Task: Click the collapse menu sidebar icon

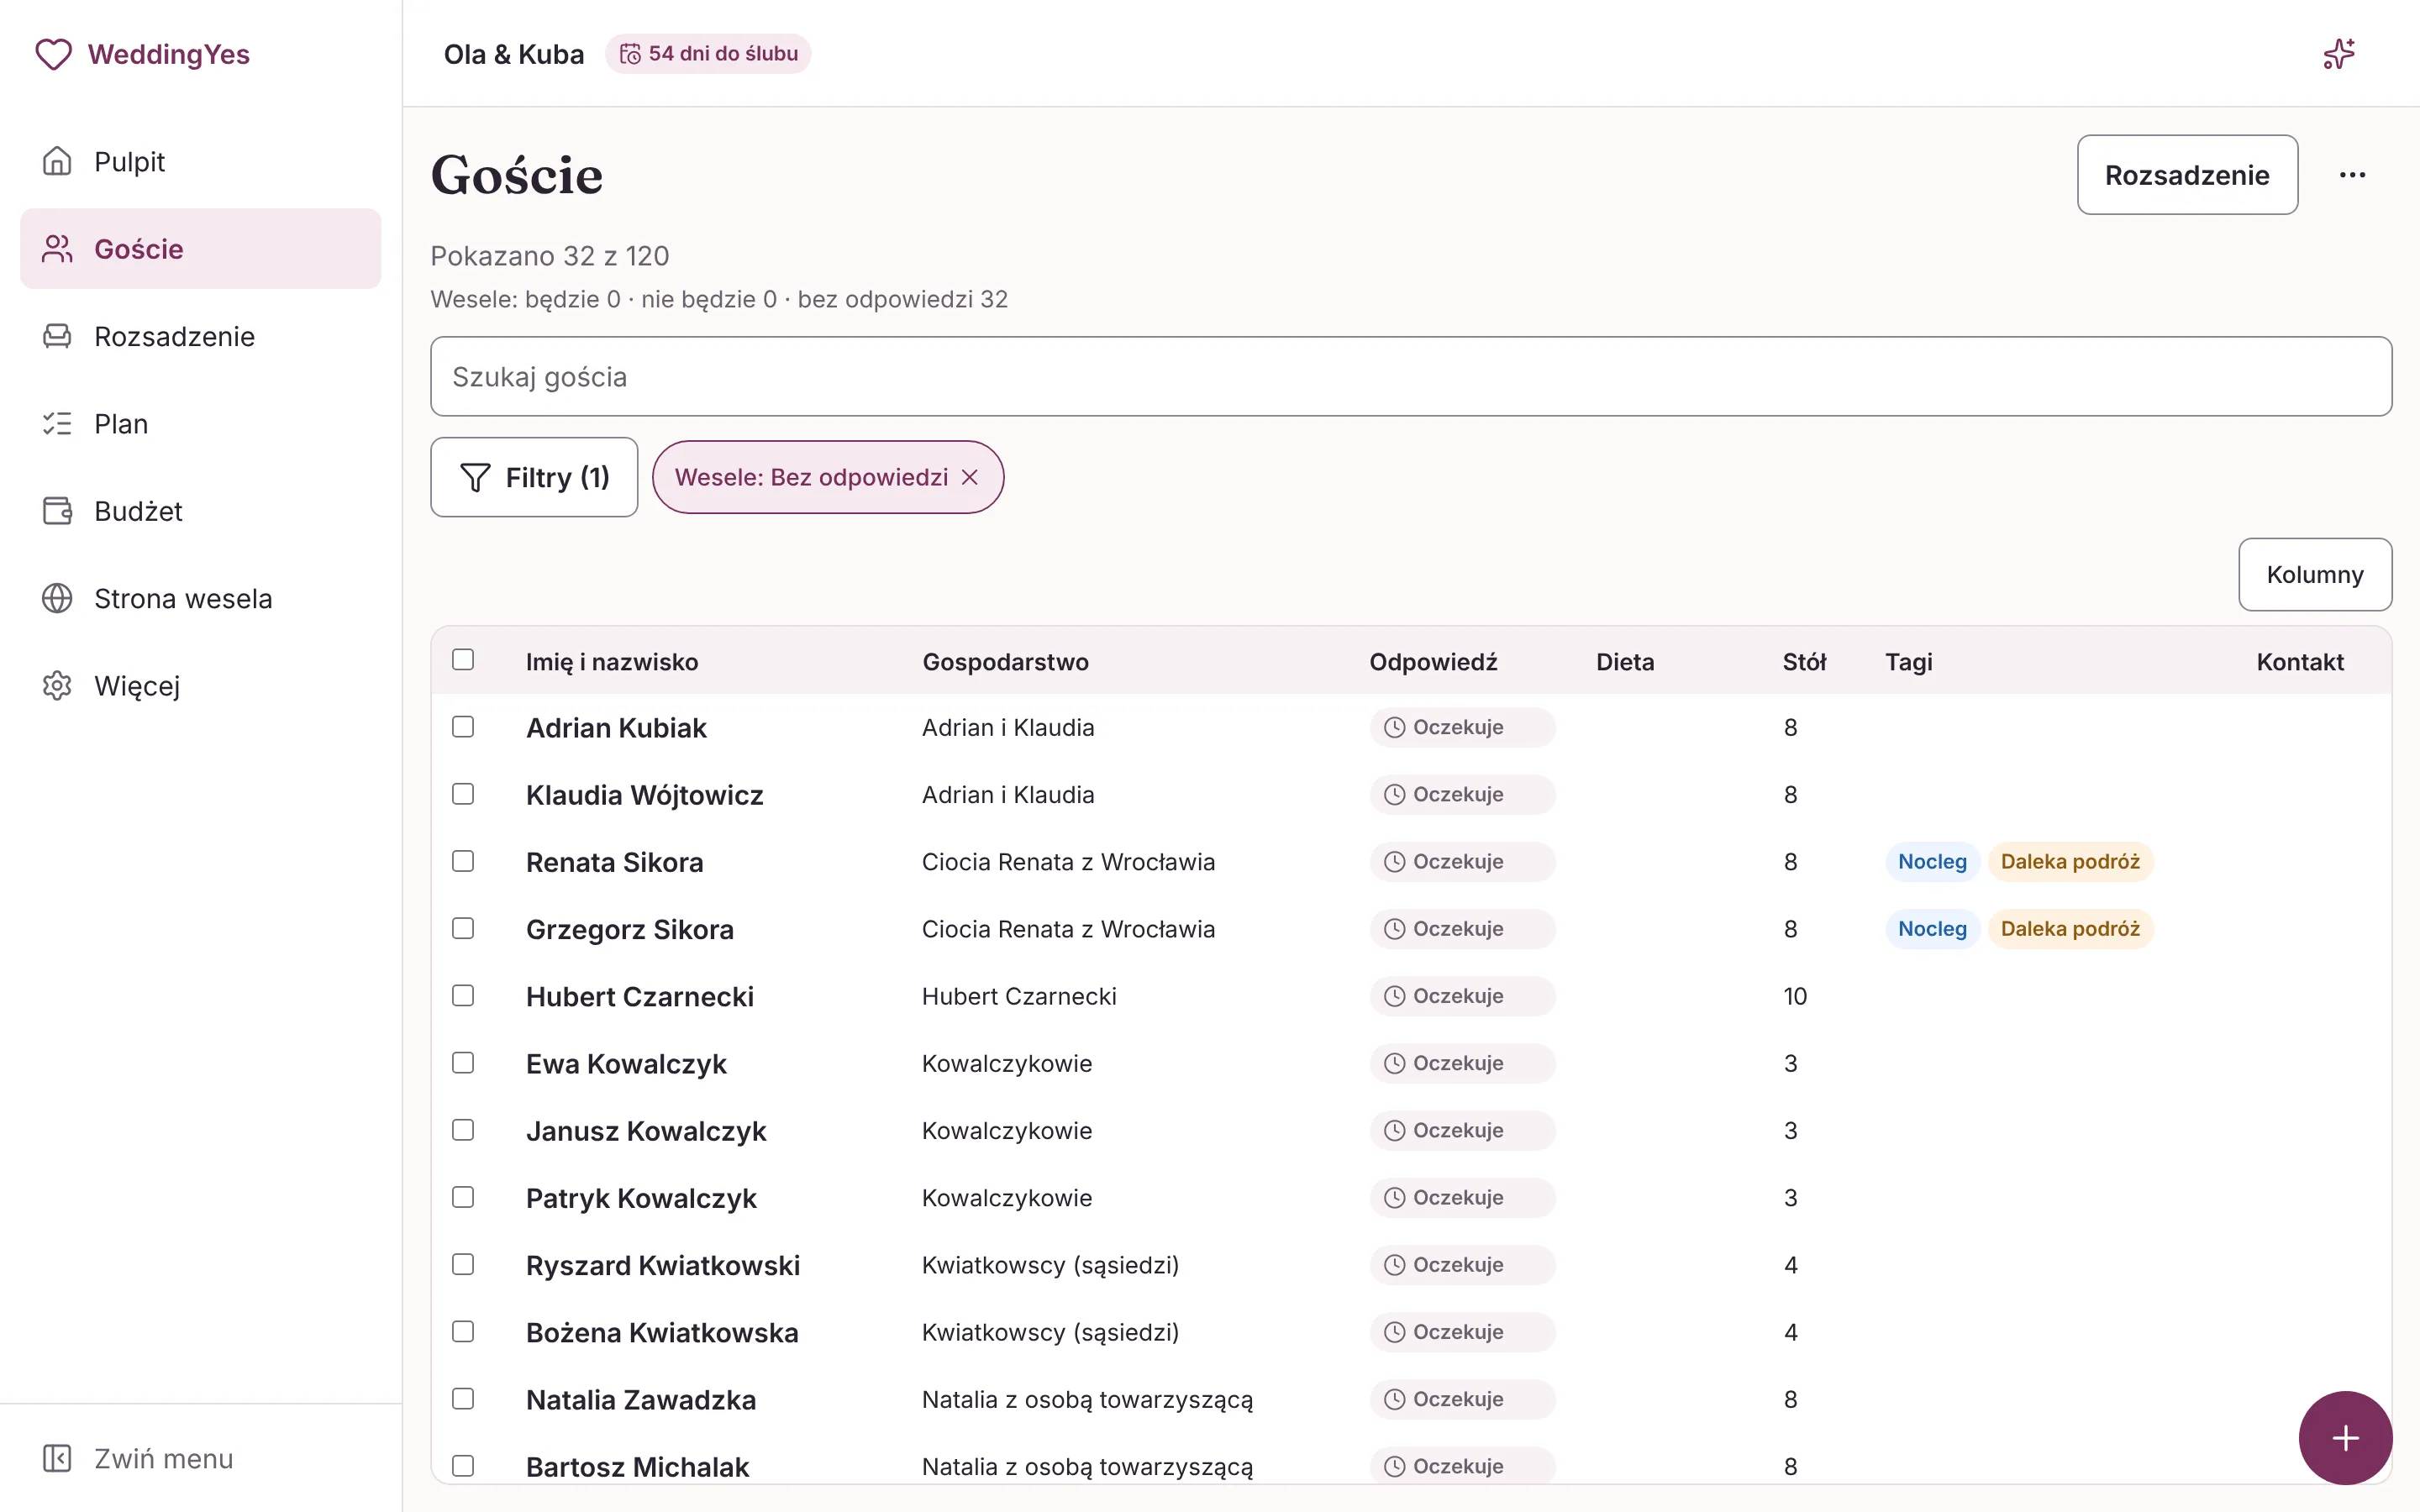Action: click(57, 1458)
